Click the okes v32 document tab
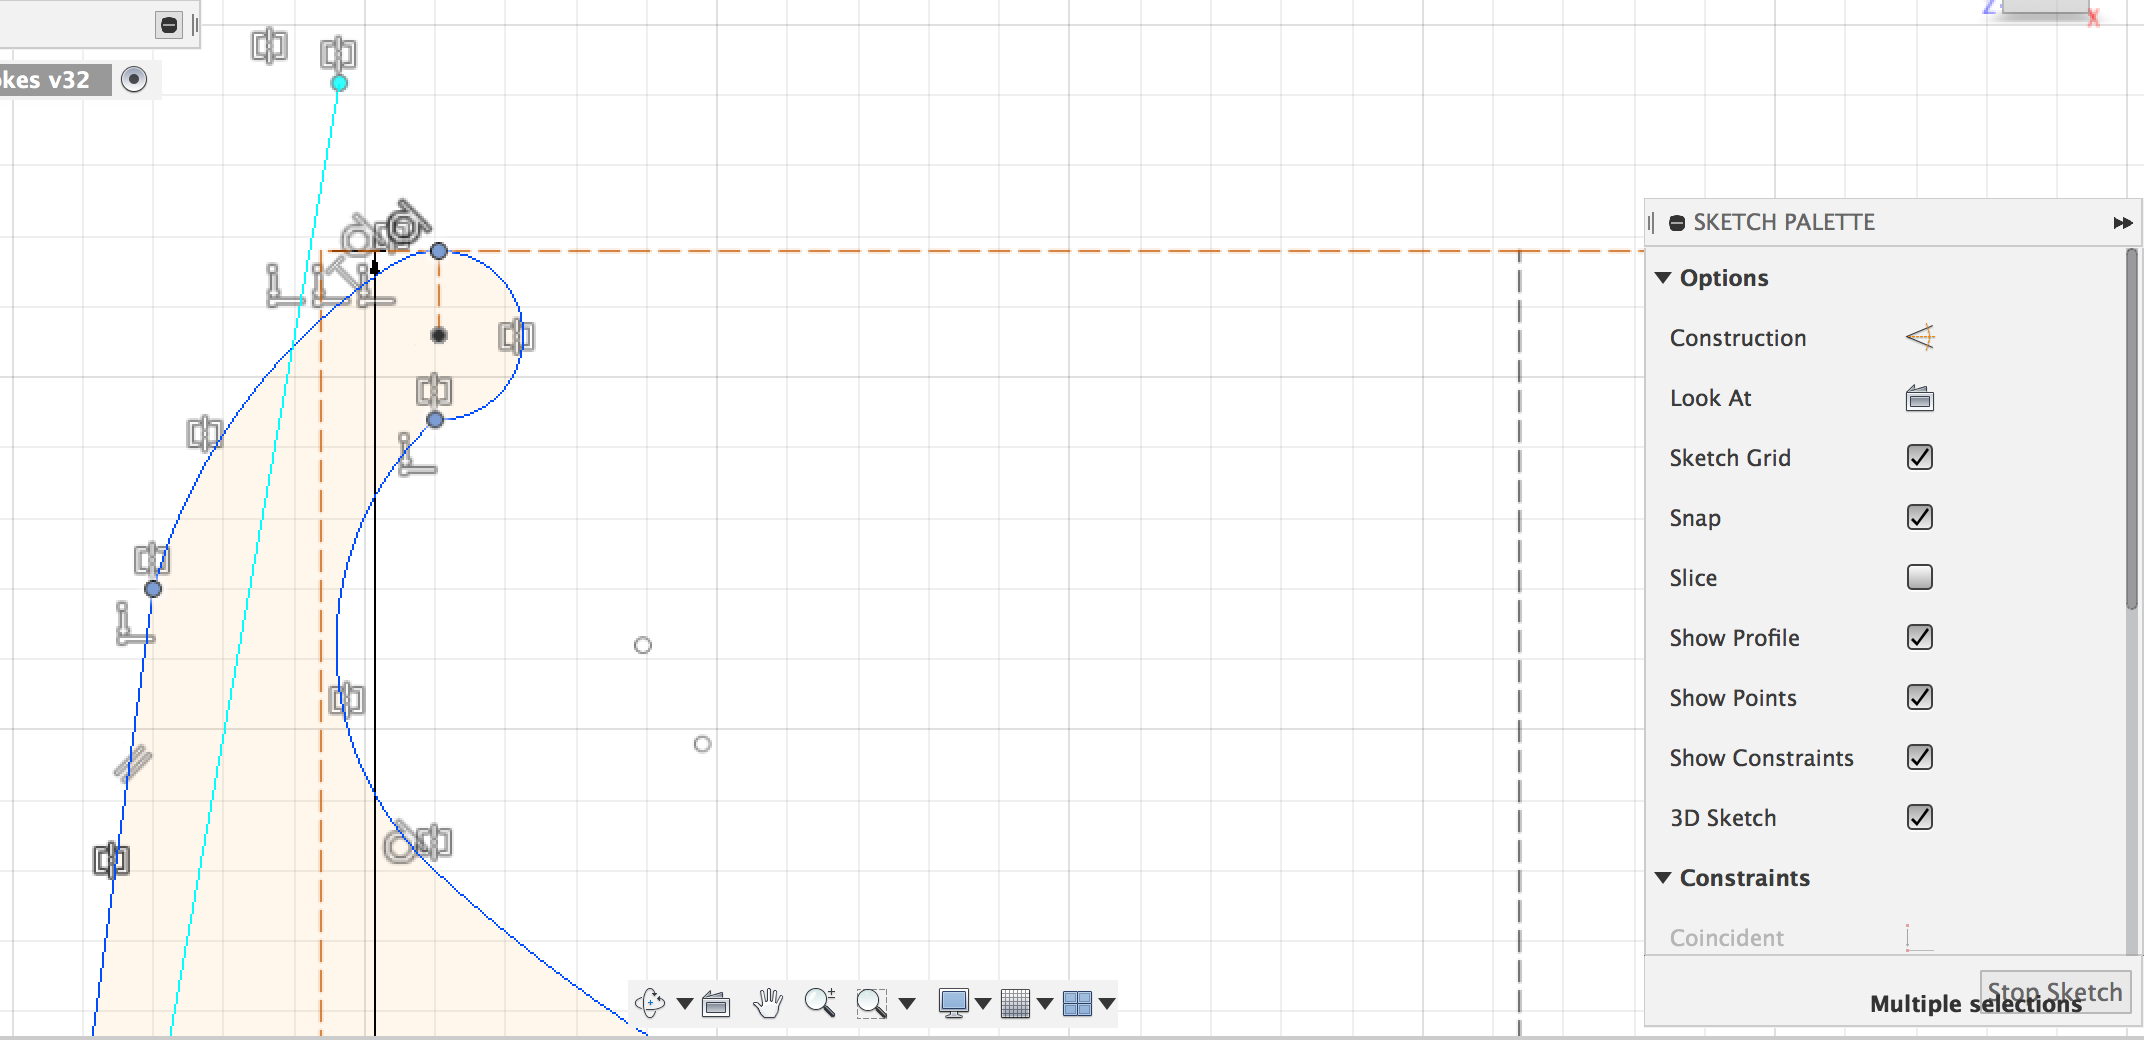2144x1040 pixels. pos(45,79)
